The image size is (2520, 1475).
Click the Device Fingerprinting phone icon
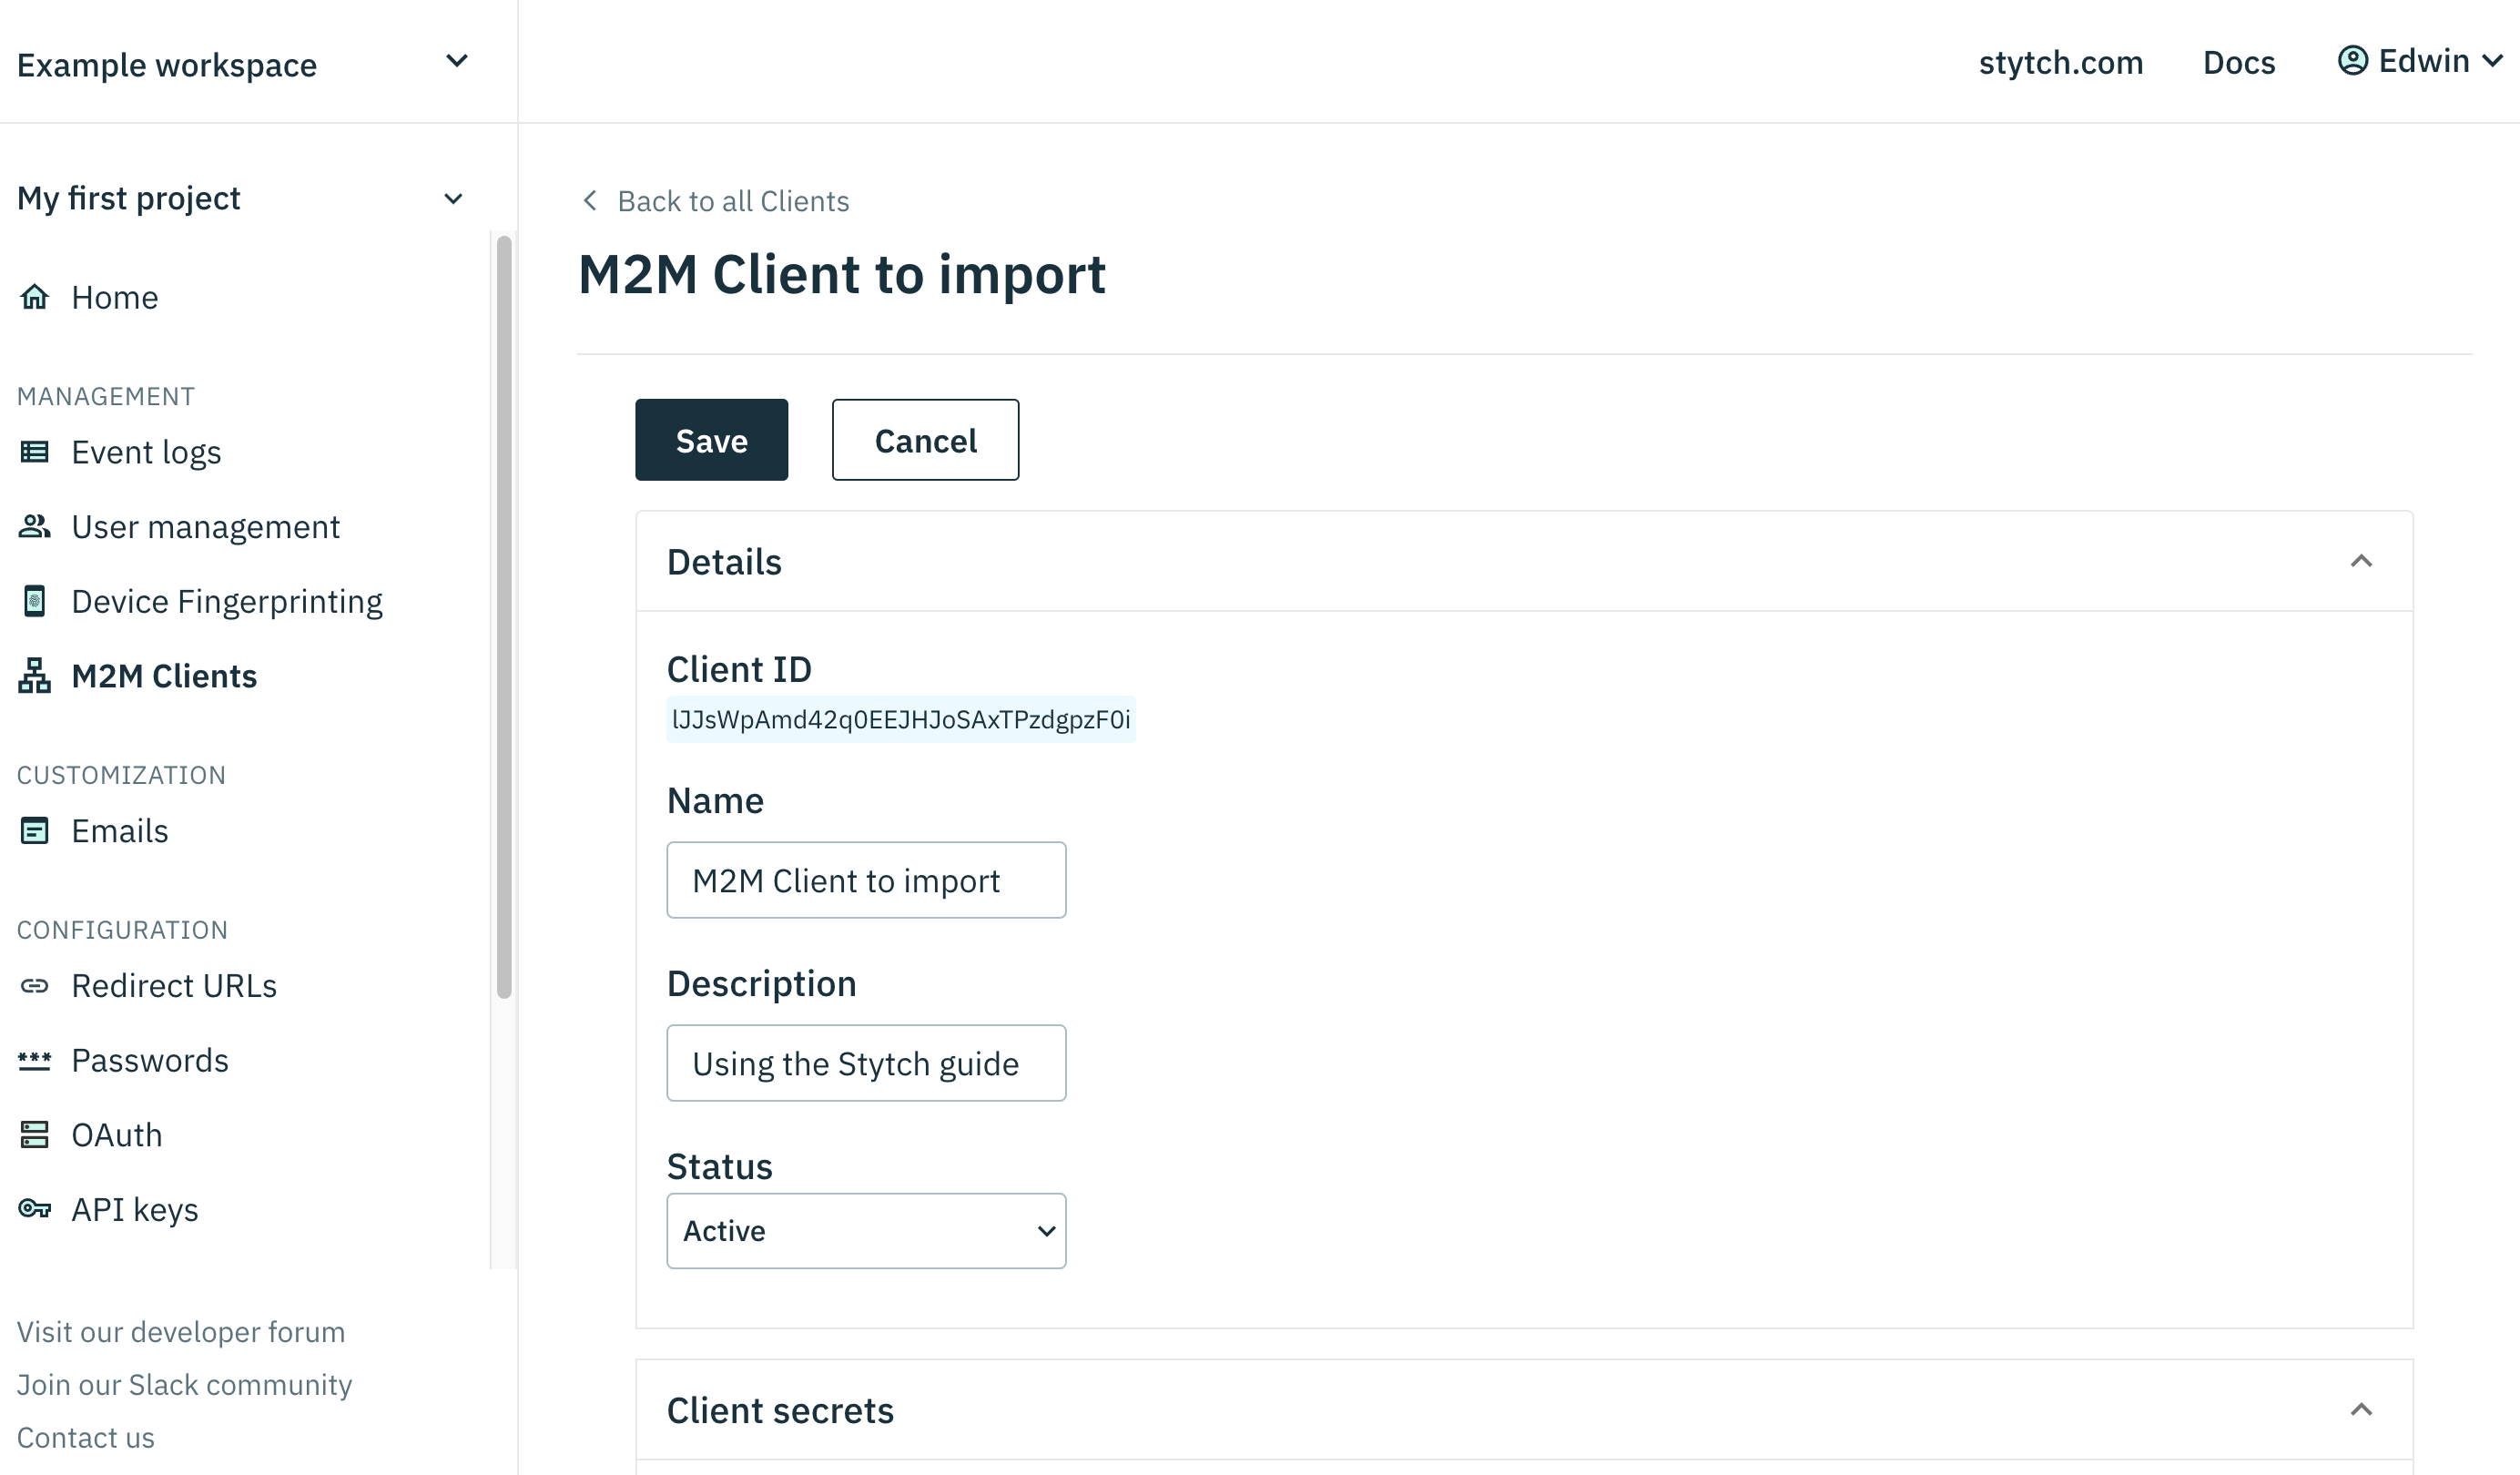click(x=35, y=601)
